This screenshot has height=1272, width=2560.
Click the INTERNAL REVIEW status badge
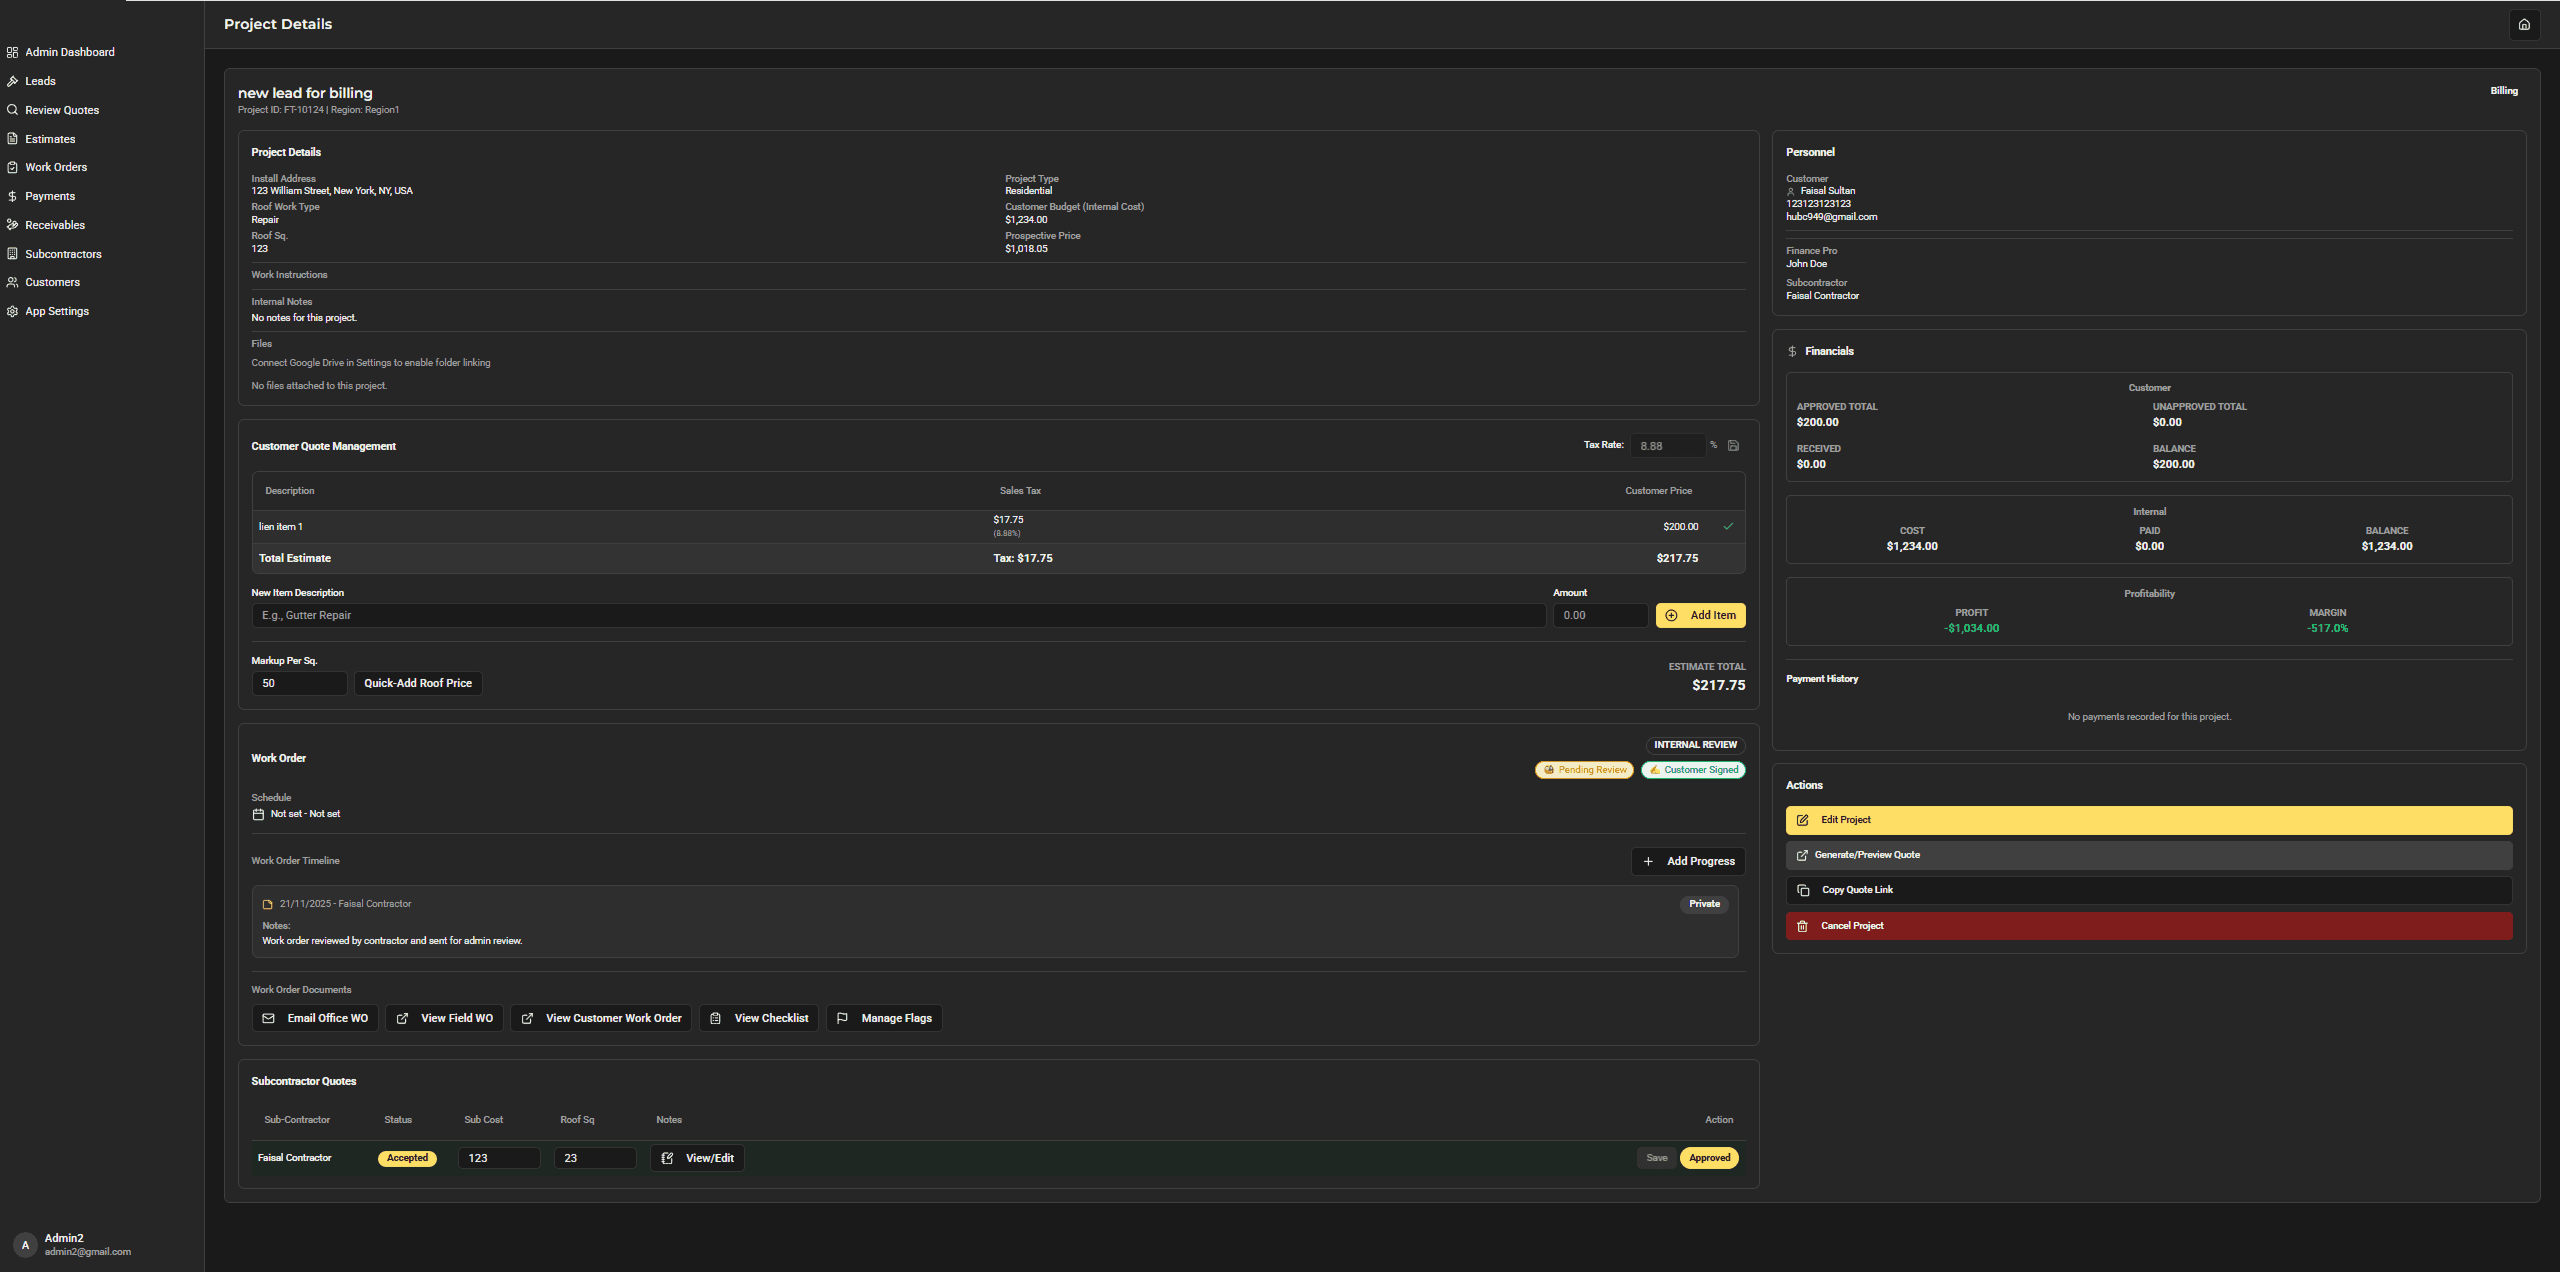coord(1695,745)
